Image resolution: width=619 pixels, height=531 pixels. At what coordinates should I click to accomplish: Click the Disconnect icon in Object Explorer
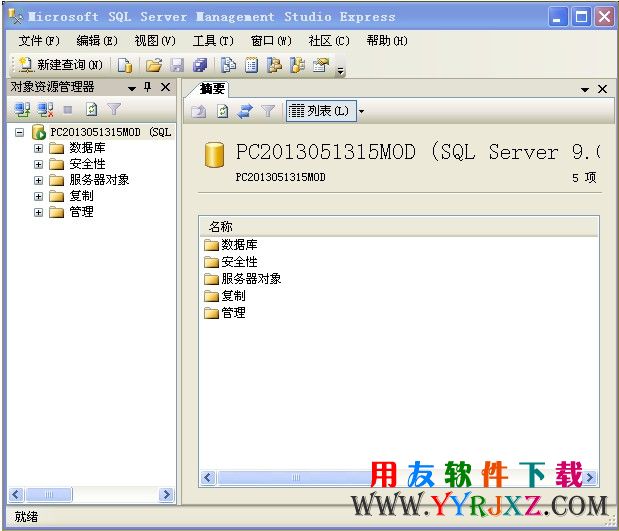(46, 109)
